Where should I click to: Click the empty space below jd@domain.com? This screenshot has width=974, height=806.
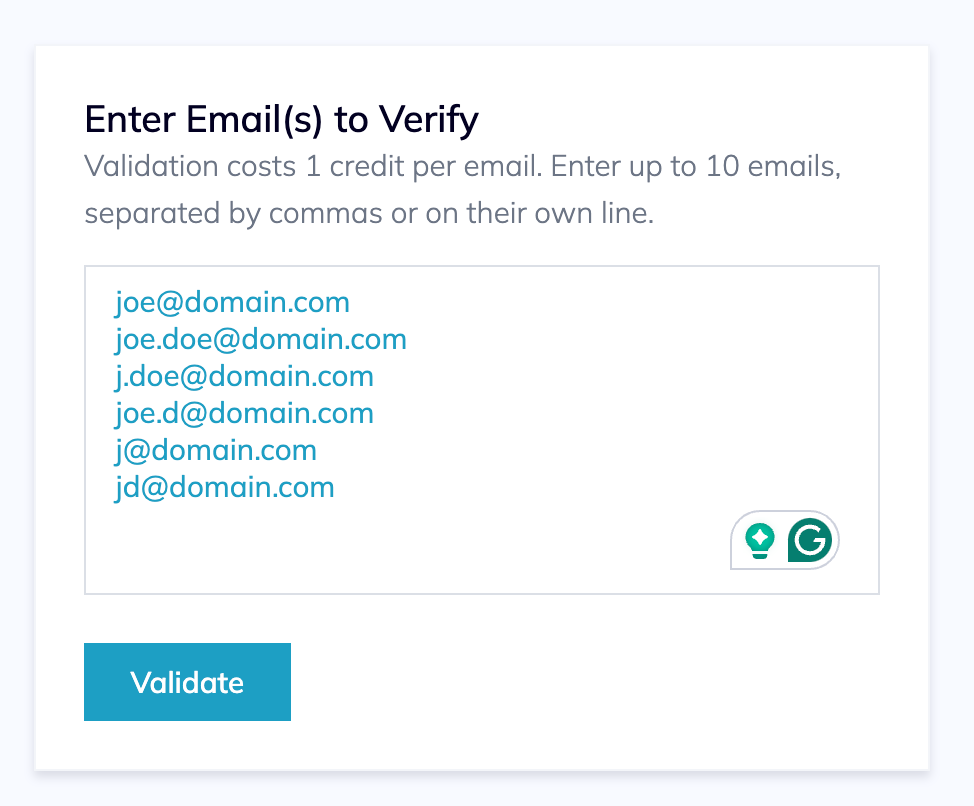(x=400, y=545)
